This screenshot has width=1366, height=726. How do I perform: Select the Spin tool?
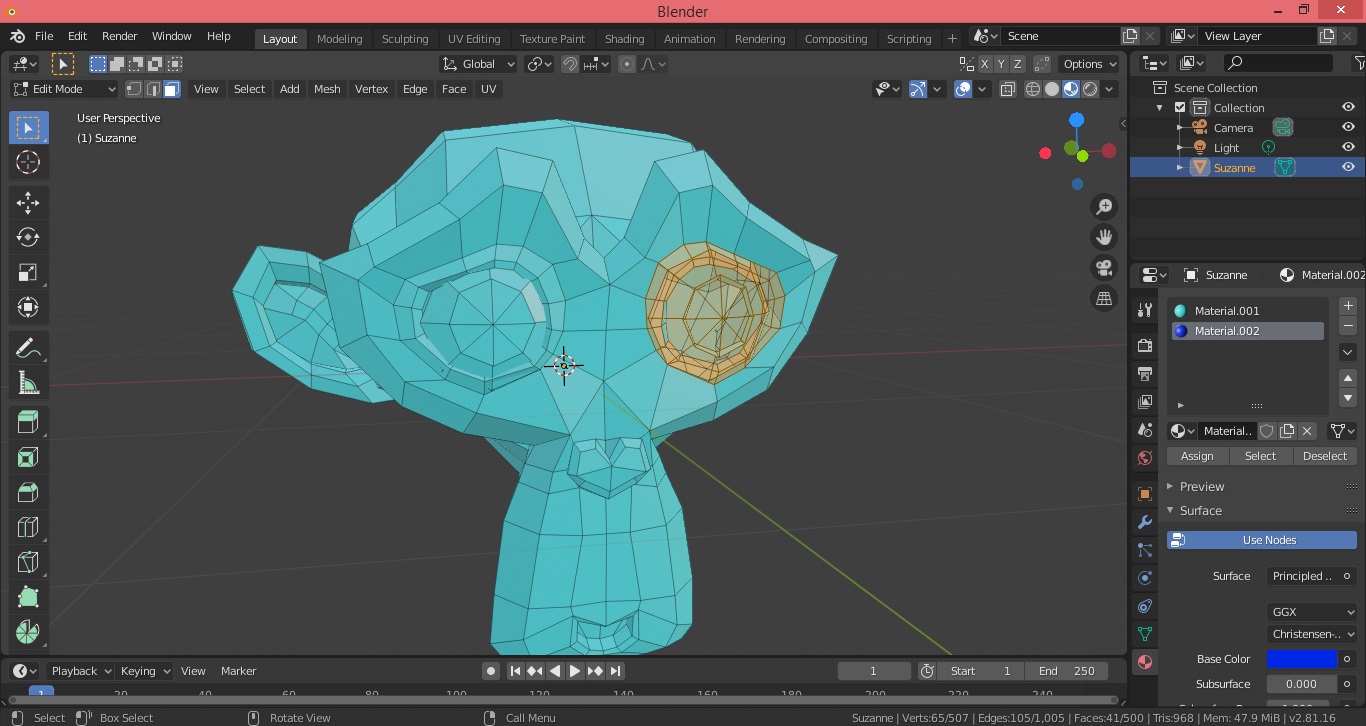[x=28, y=632]
